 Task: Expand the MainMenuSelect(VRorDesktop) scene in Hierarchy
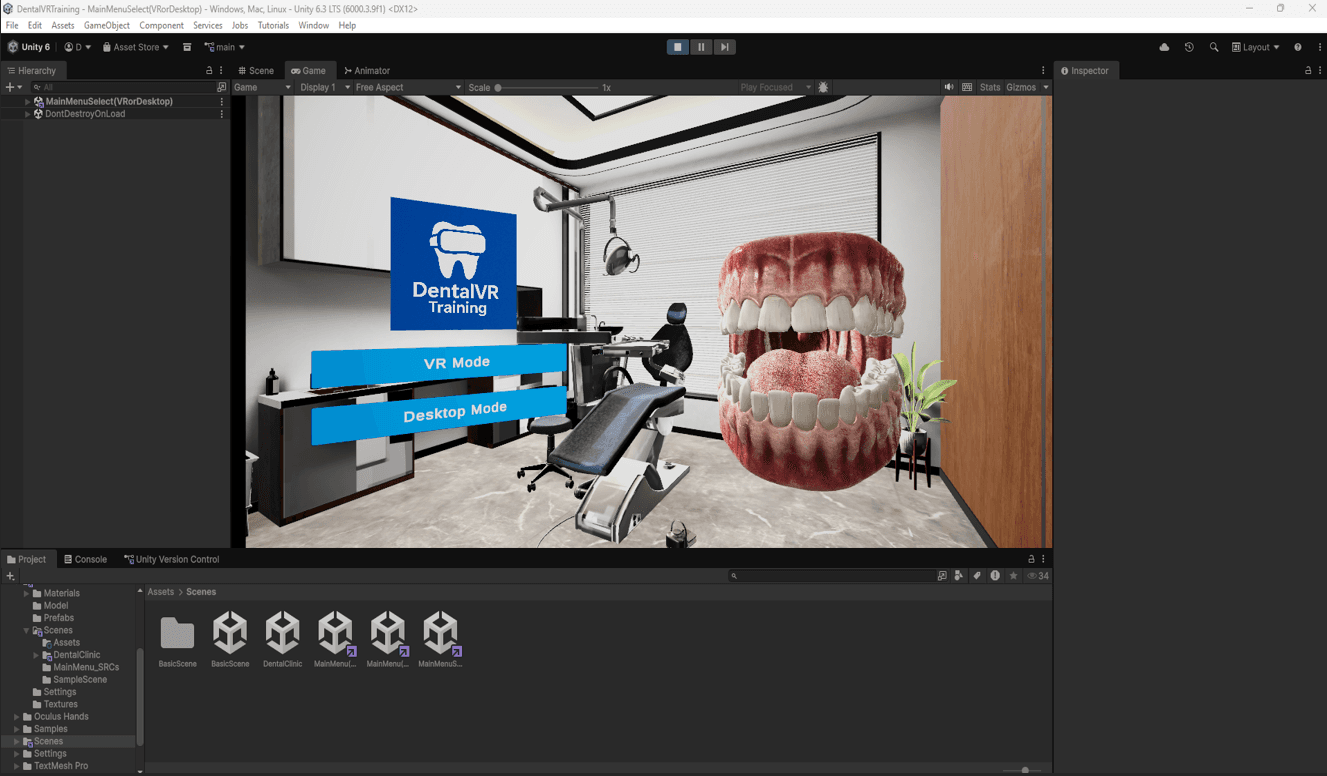[x=28, y=102]
